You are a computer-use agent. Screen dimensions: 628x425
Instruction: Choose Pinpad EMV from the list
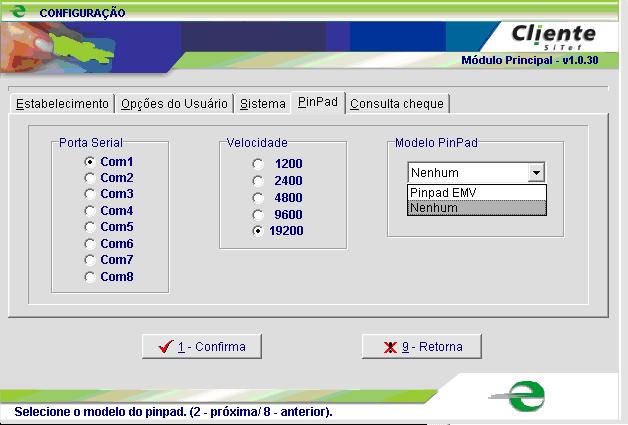pyautogui.click(x=476, y=192)
